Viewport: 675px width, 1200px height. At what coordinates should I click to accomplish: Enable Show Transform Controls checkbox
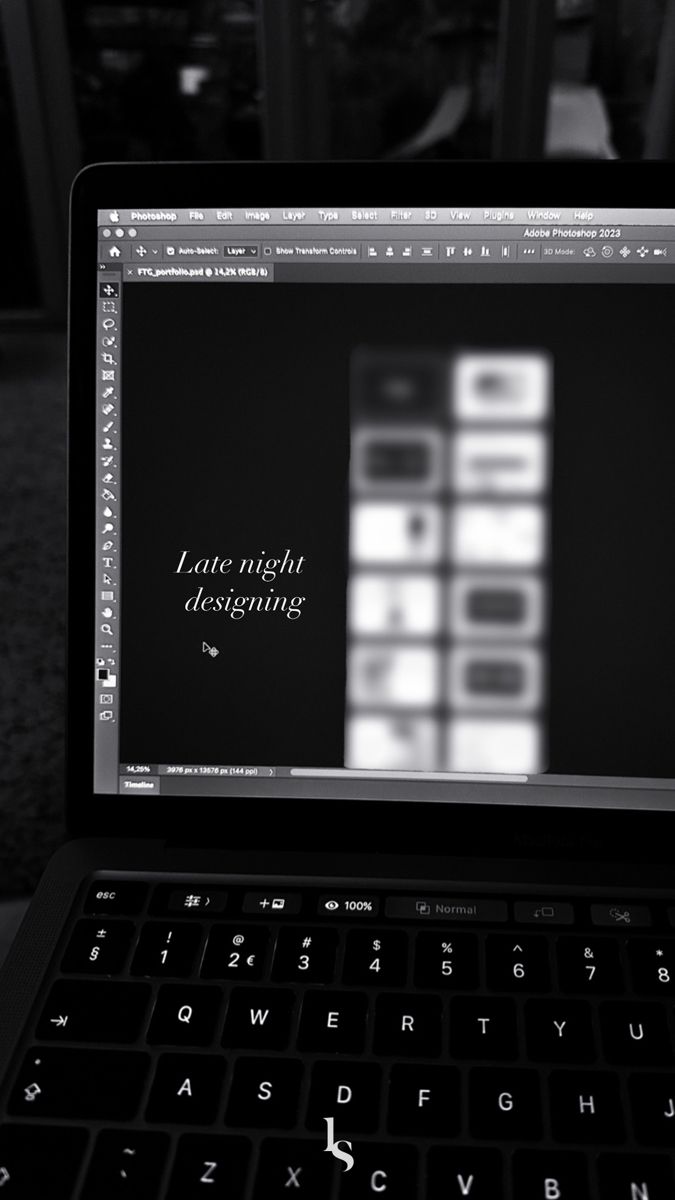(268, 252)
